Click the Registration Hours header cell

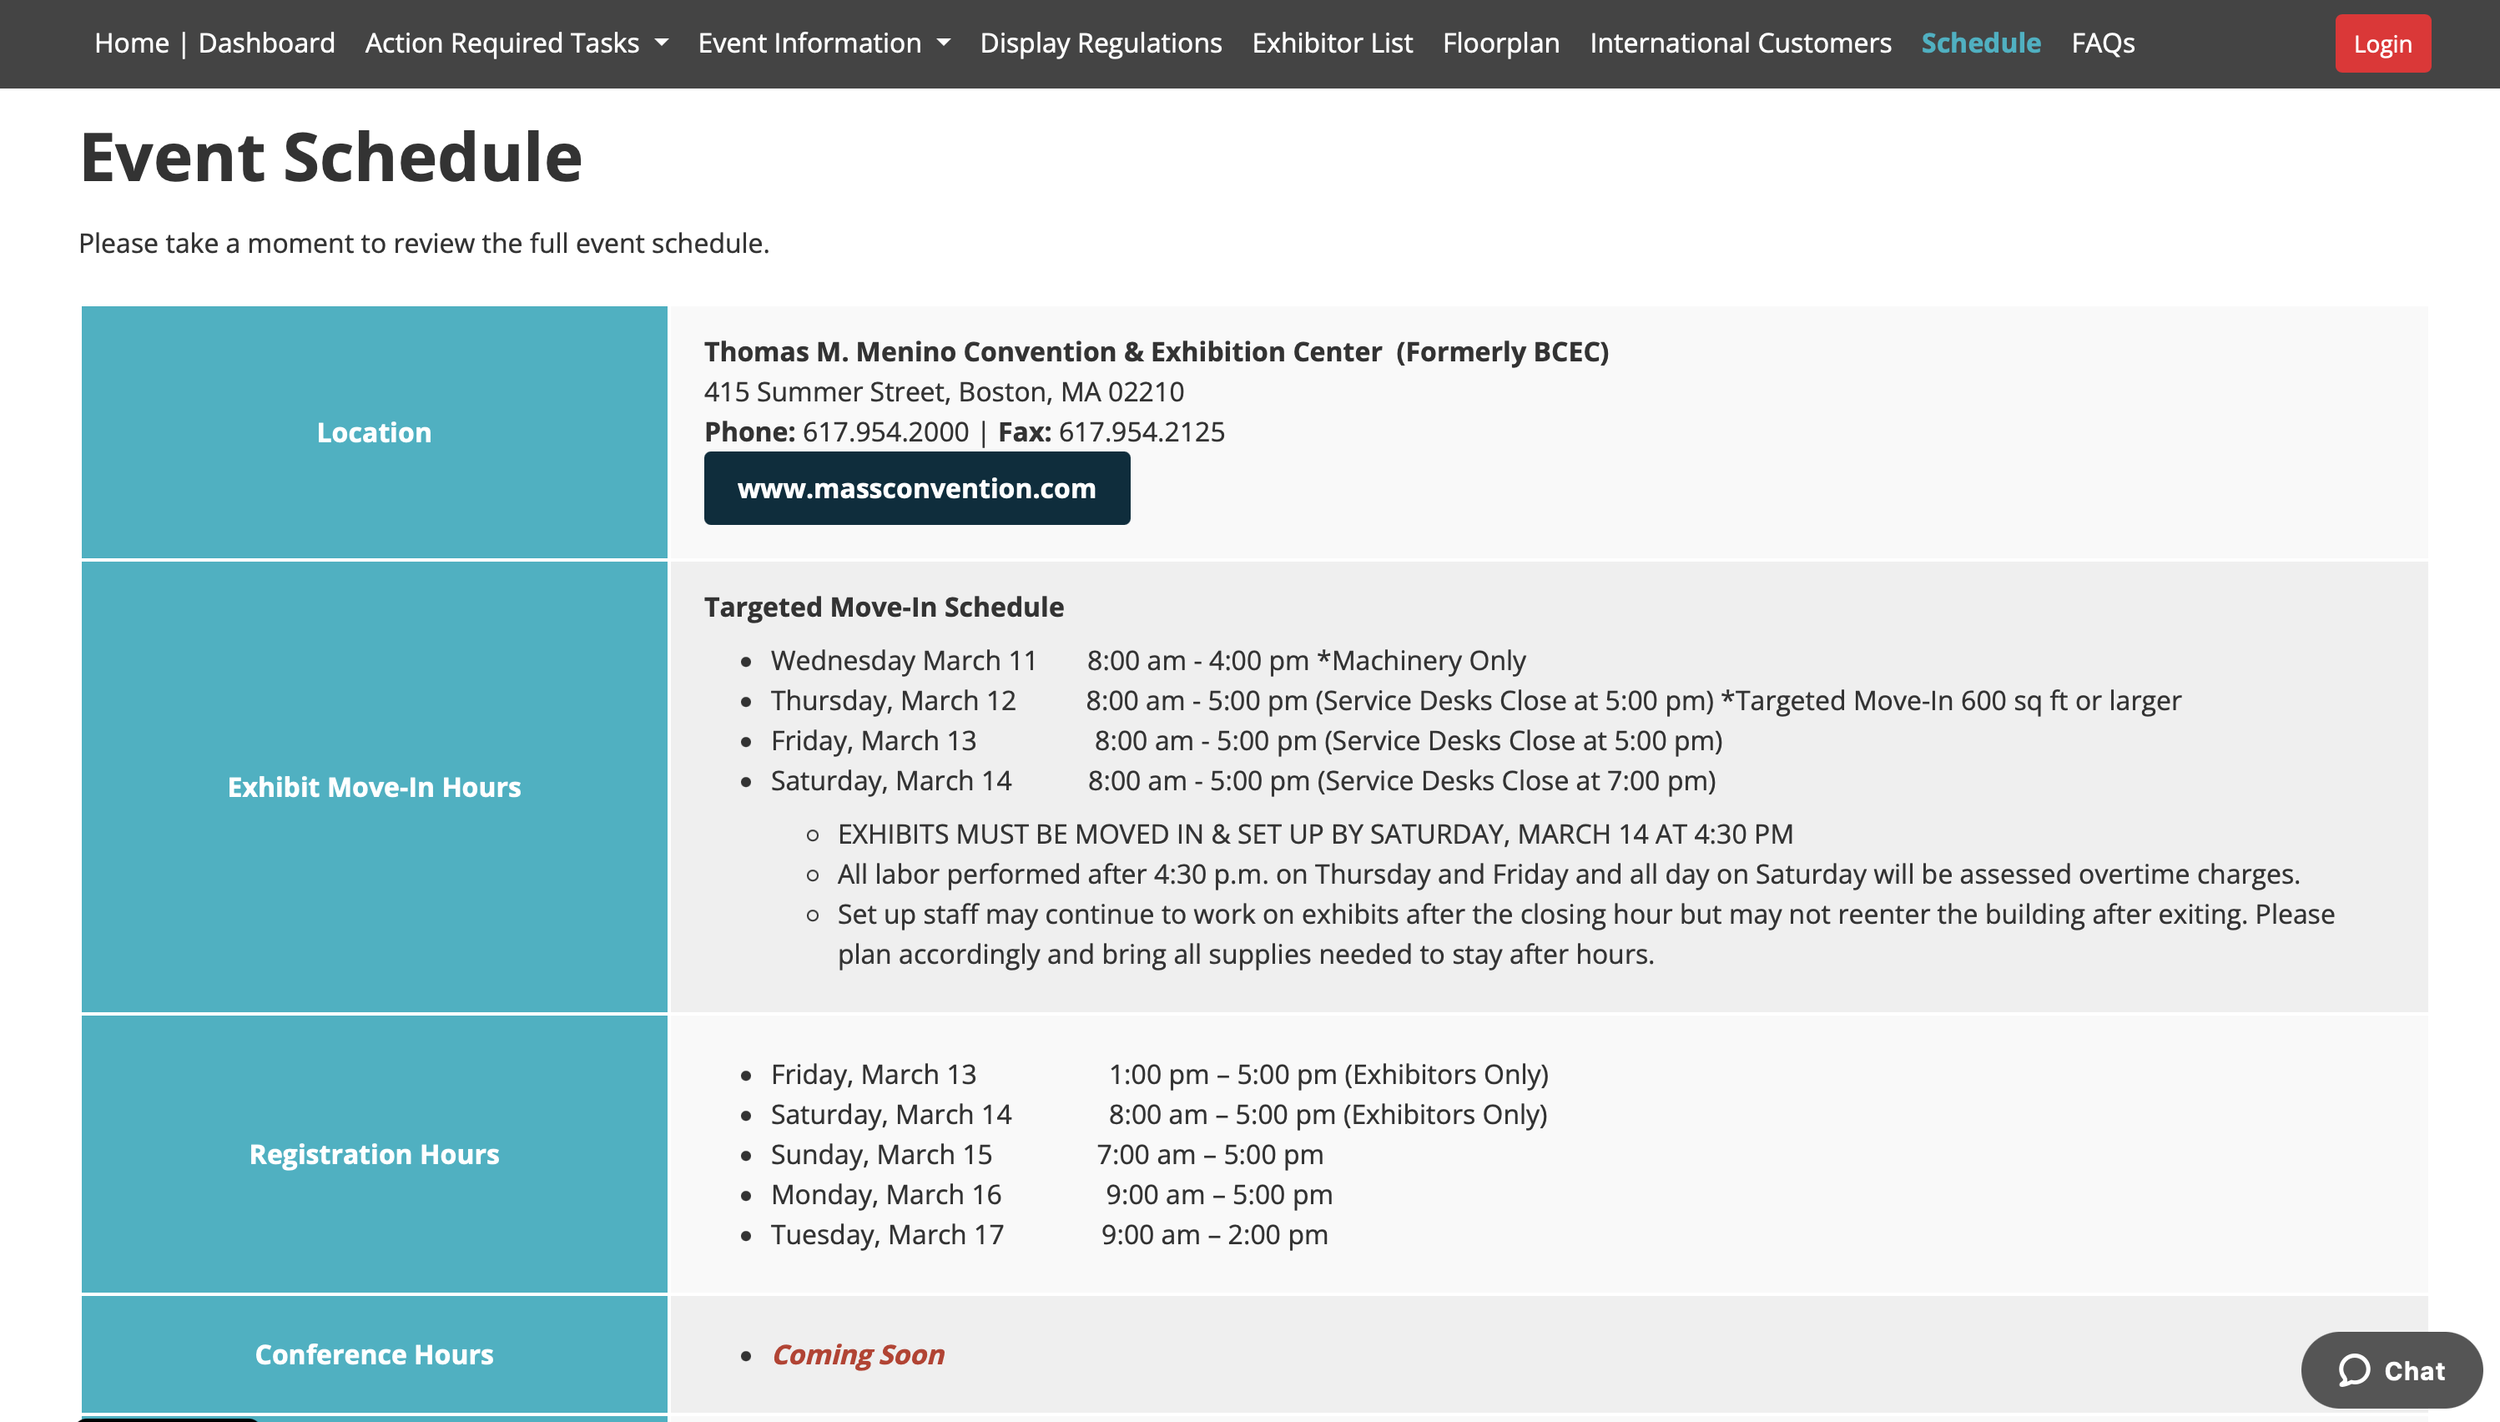(374, 1154)
